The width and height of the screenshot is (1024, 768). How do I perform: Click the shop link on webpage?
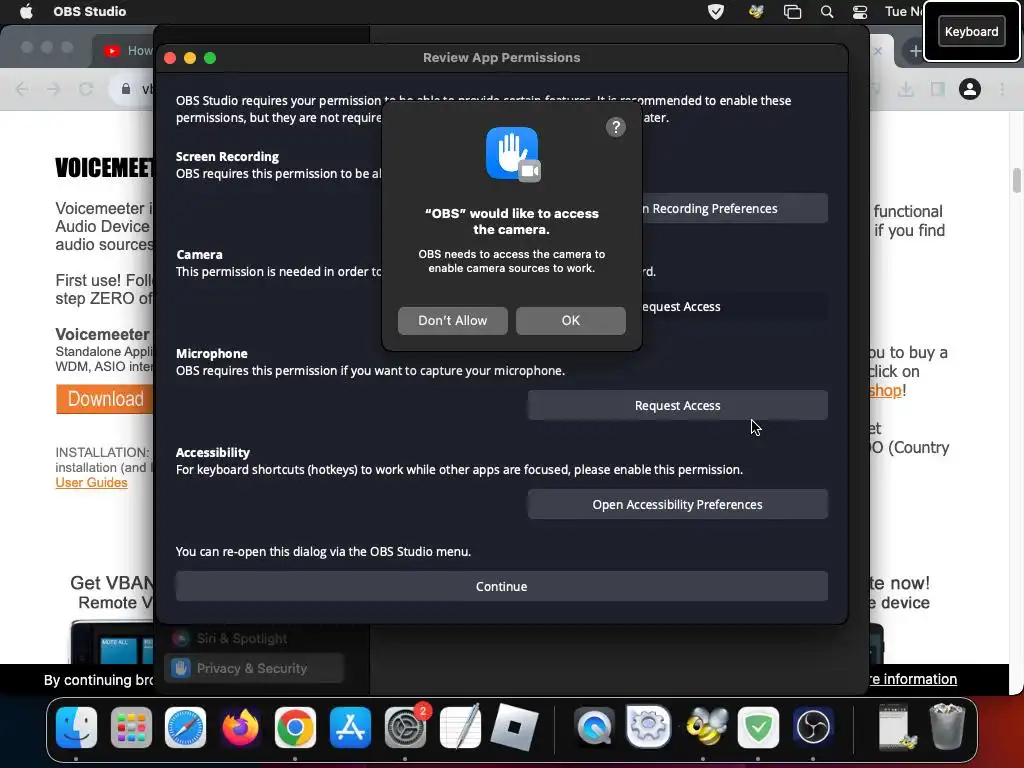point(885,391)
